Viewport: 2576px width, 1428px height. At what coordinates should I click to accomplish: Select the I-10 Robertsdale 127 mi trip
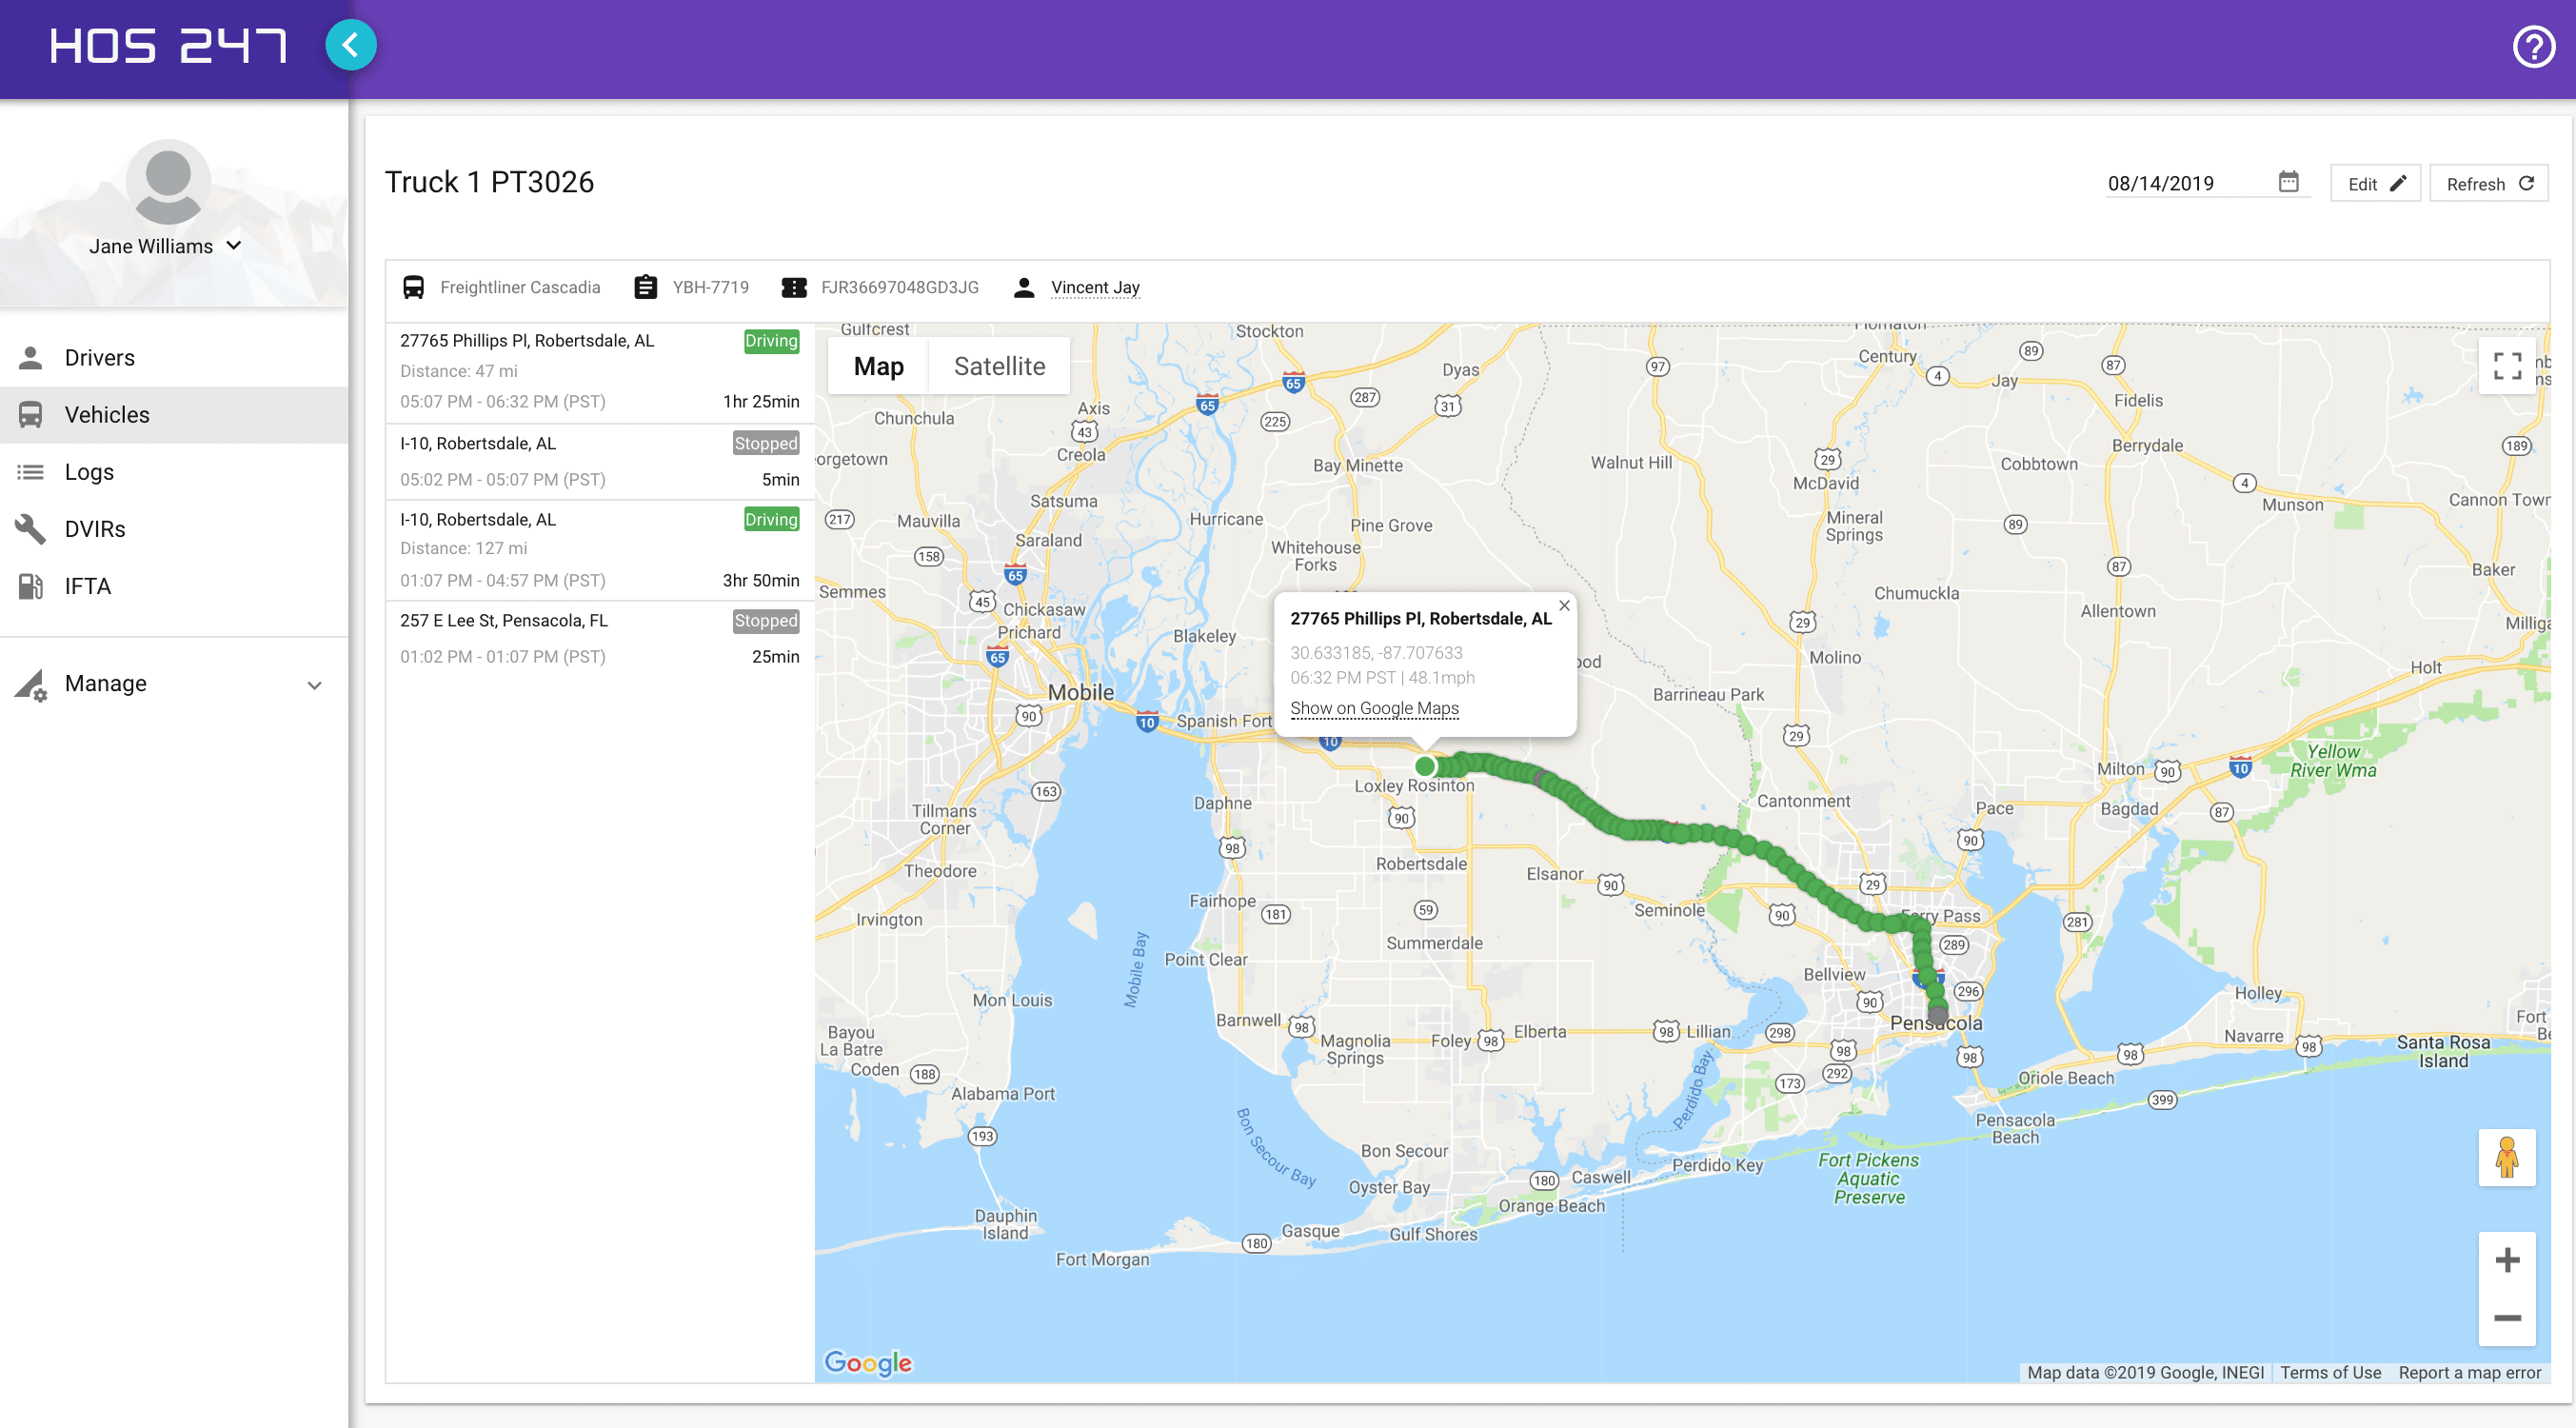[x=600, y=550]
